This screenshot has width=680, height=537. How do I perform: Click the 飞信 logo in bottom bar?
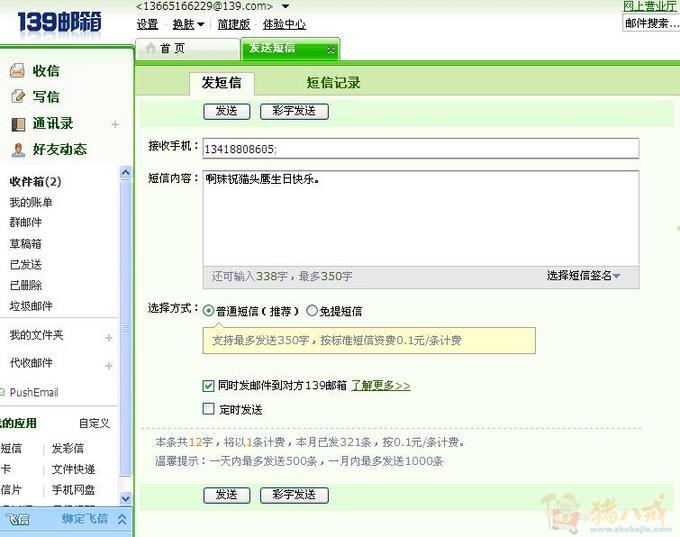coord(19,519)
